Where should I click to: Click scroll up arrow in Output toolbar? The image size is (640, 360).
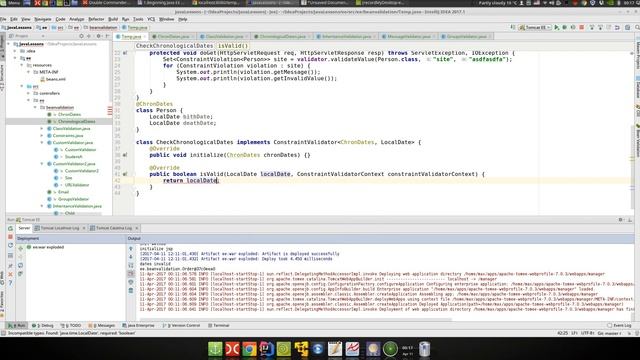pyautogui.click(x=131, y=249)
